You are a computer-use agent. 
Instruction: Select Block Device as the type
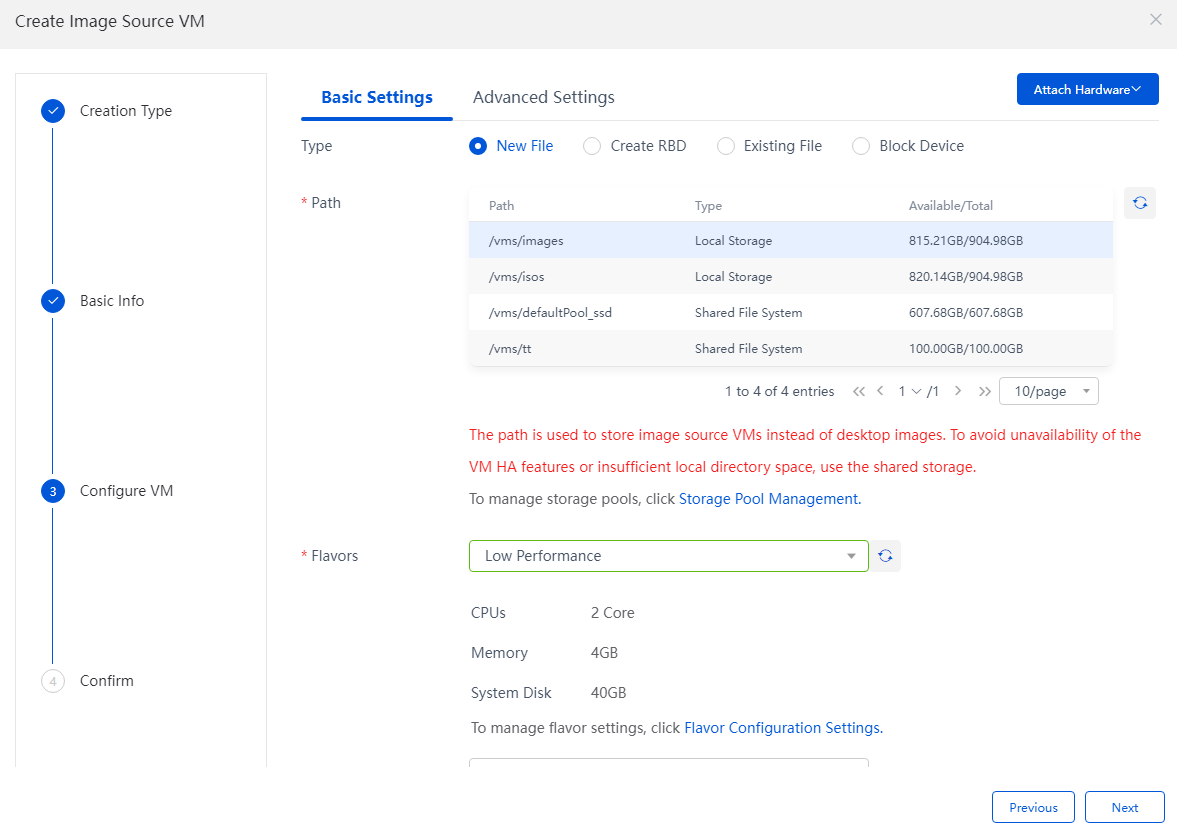click(860, 146)
